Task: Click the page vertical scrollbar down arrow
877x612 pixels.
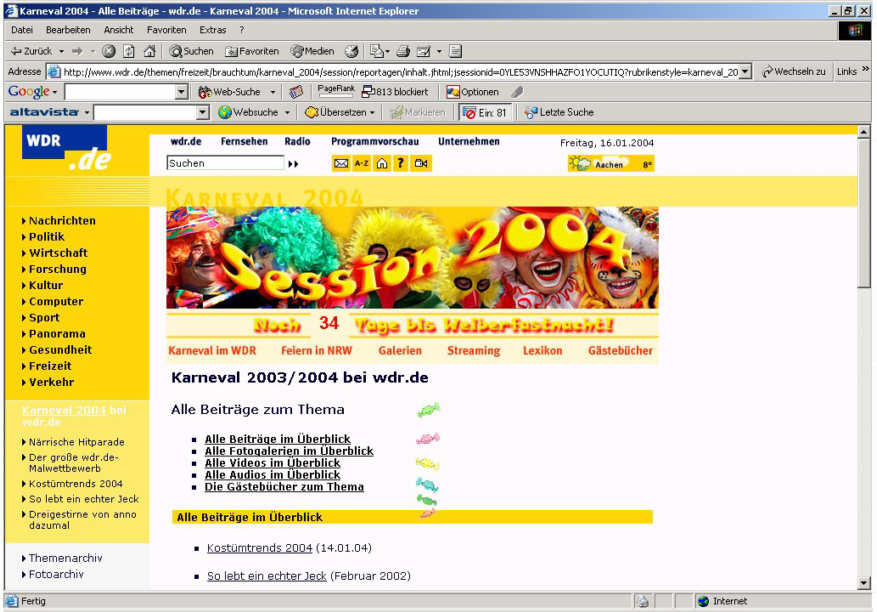Action: point(864,583)
